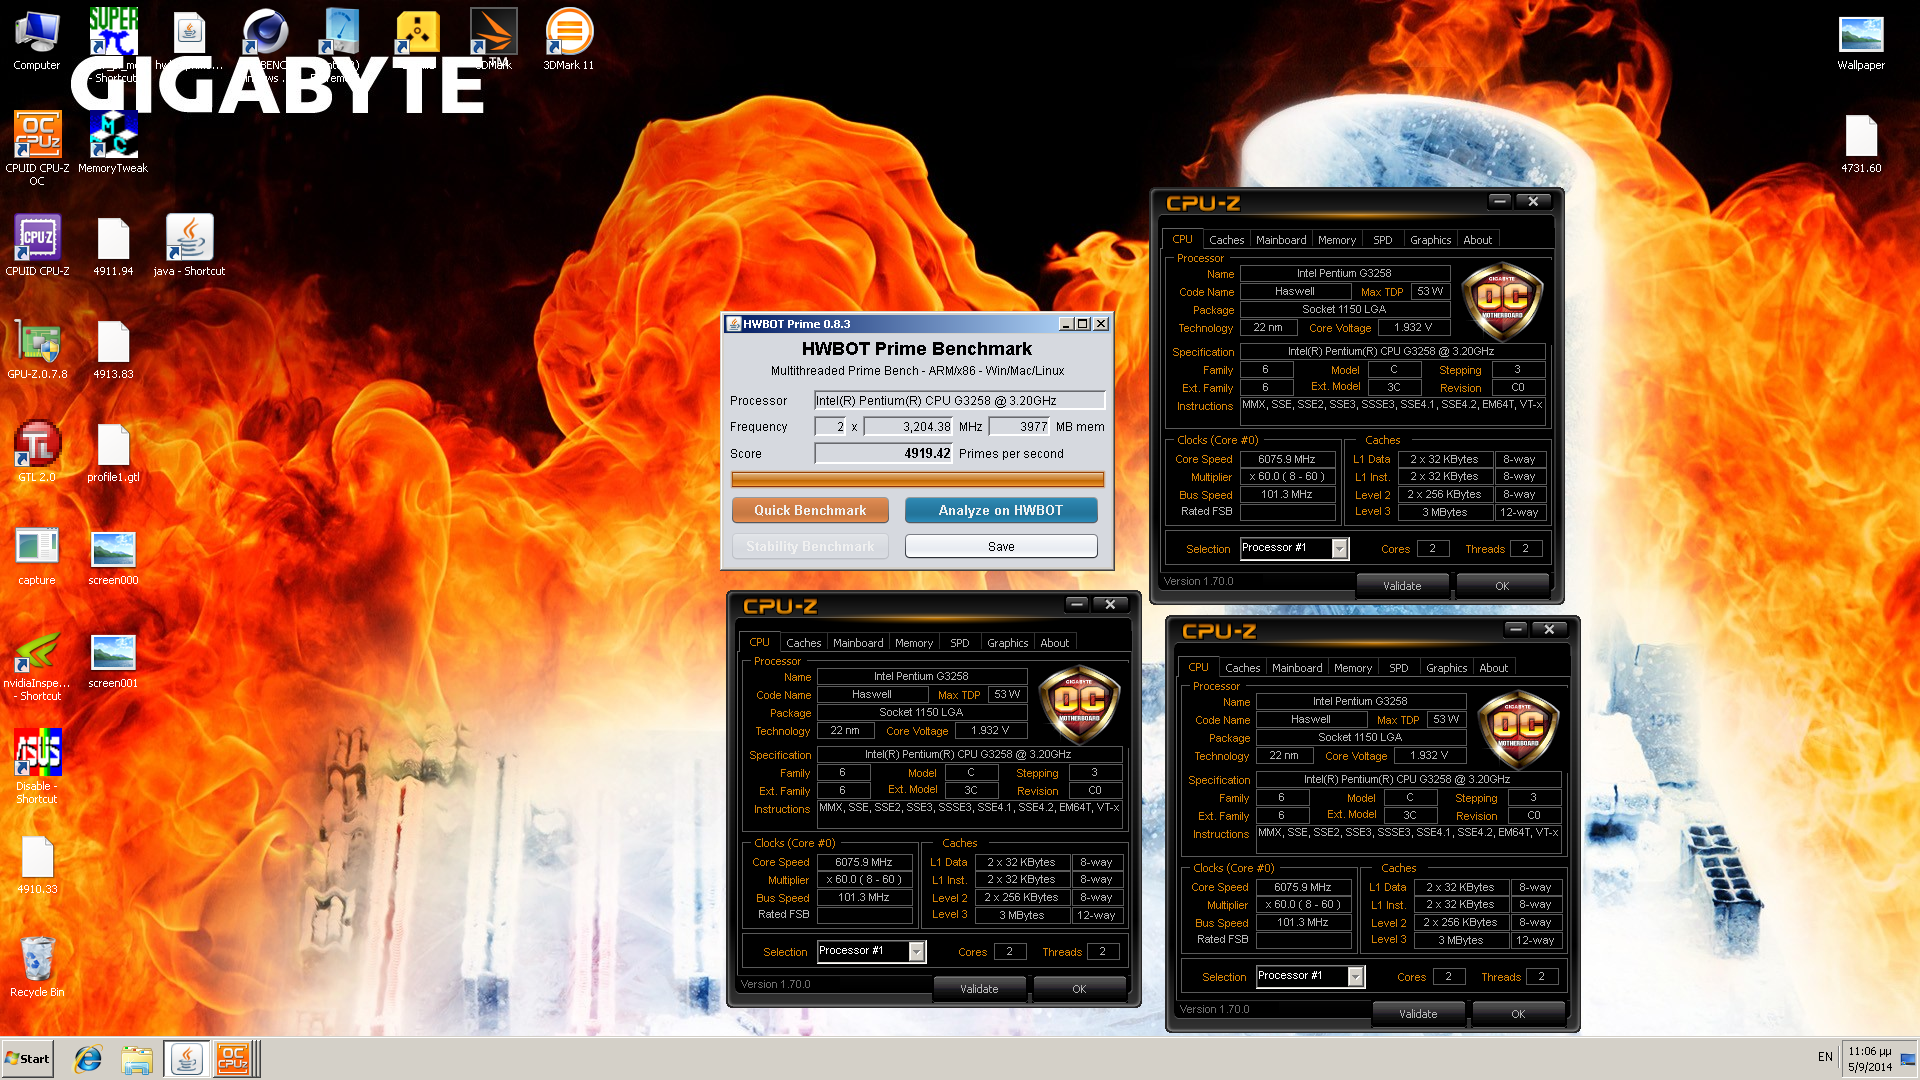
Task: Open the Windows Start menu
Action: (27, 1059)
